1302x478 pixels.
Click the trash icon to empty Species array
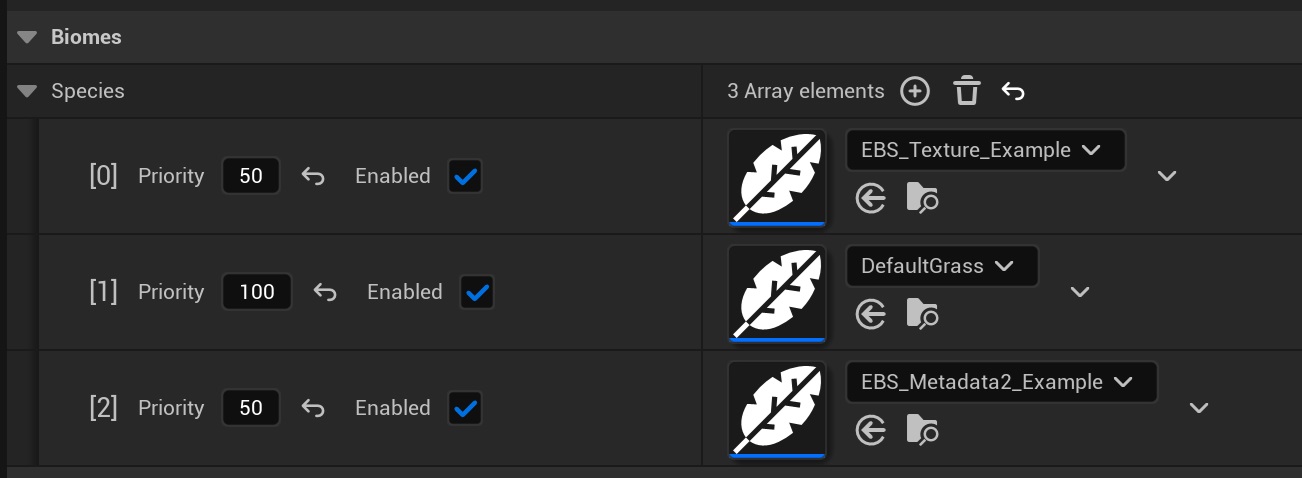tap(965, 91)
